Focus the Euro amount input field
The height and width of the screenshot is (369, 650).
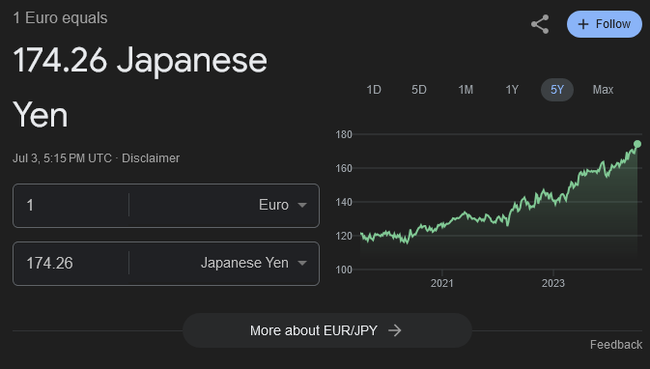click(x=70, y=205)
